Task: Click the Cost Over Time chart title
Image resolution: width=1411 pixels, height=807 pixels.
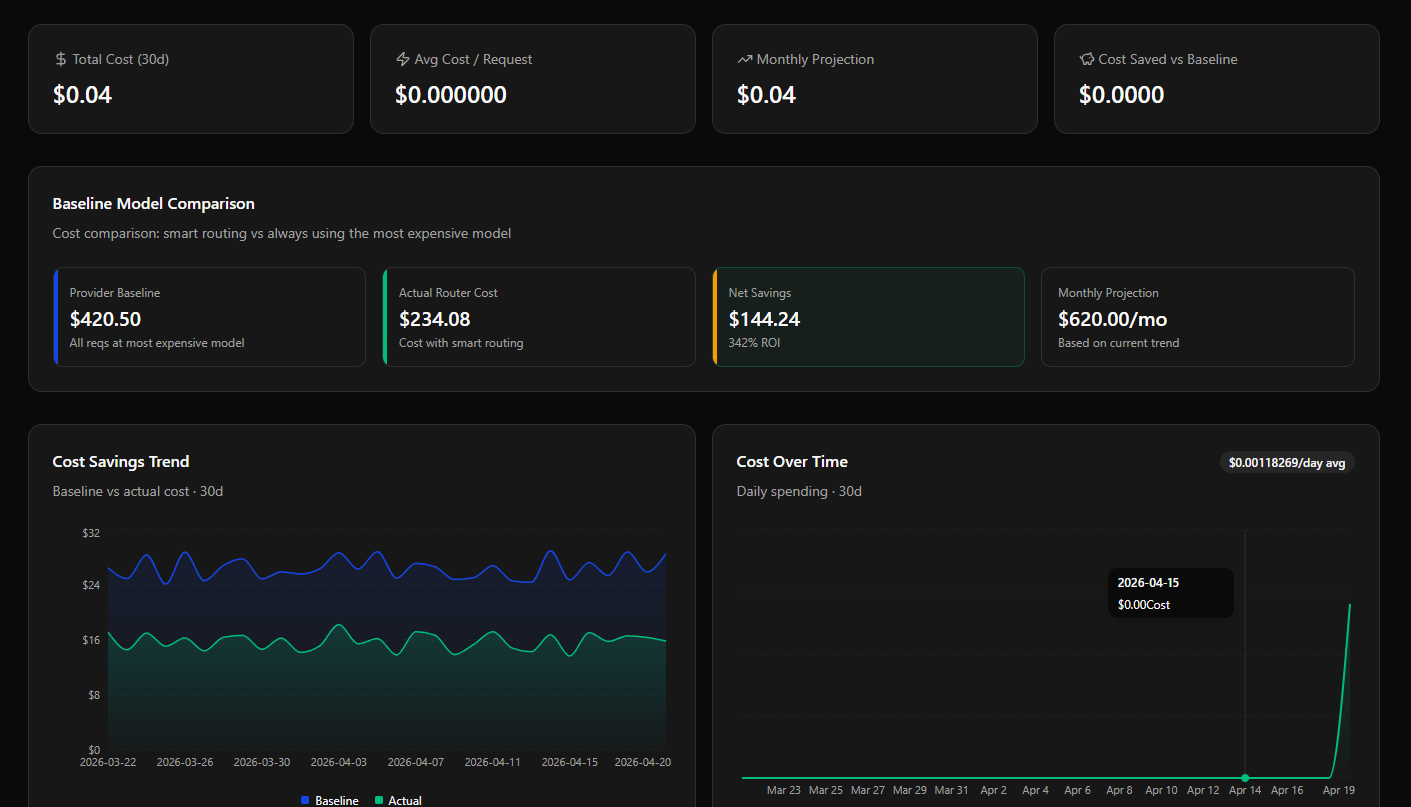Action: tap(791, 461)
